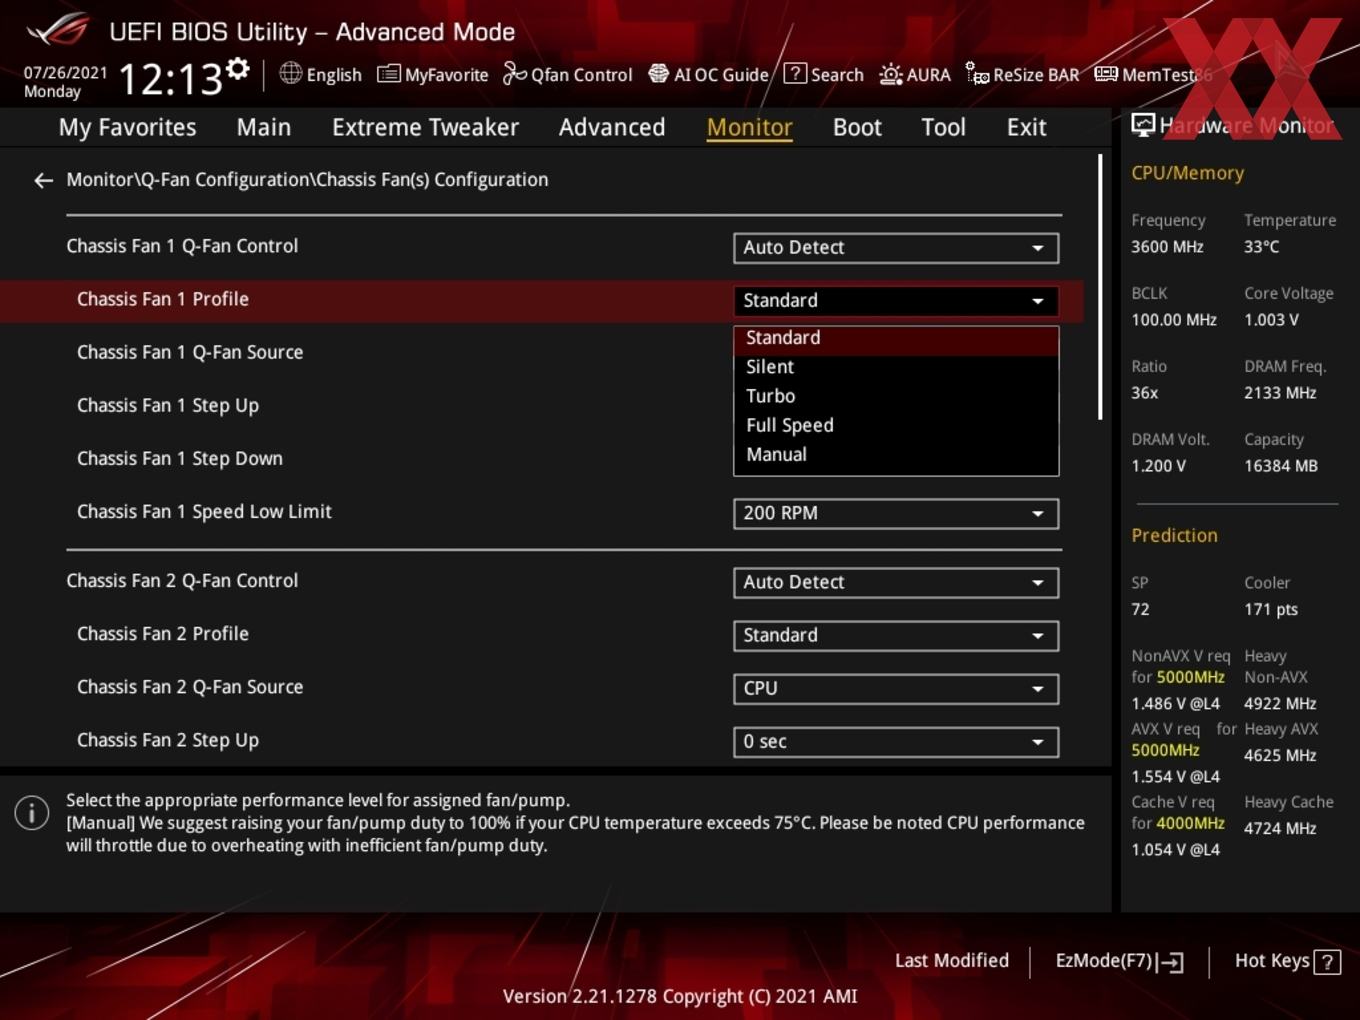Click the Hot Keys question mark icon

pyautogui.click(x=1327, y=962)
